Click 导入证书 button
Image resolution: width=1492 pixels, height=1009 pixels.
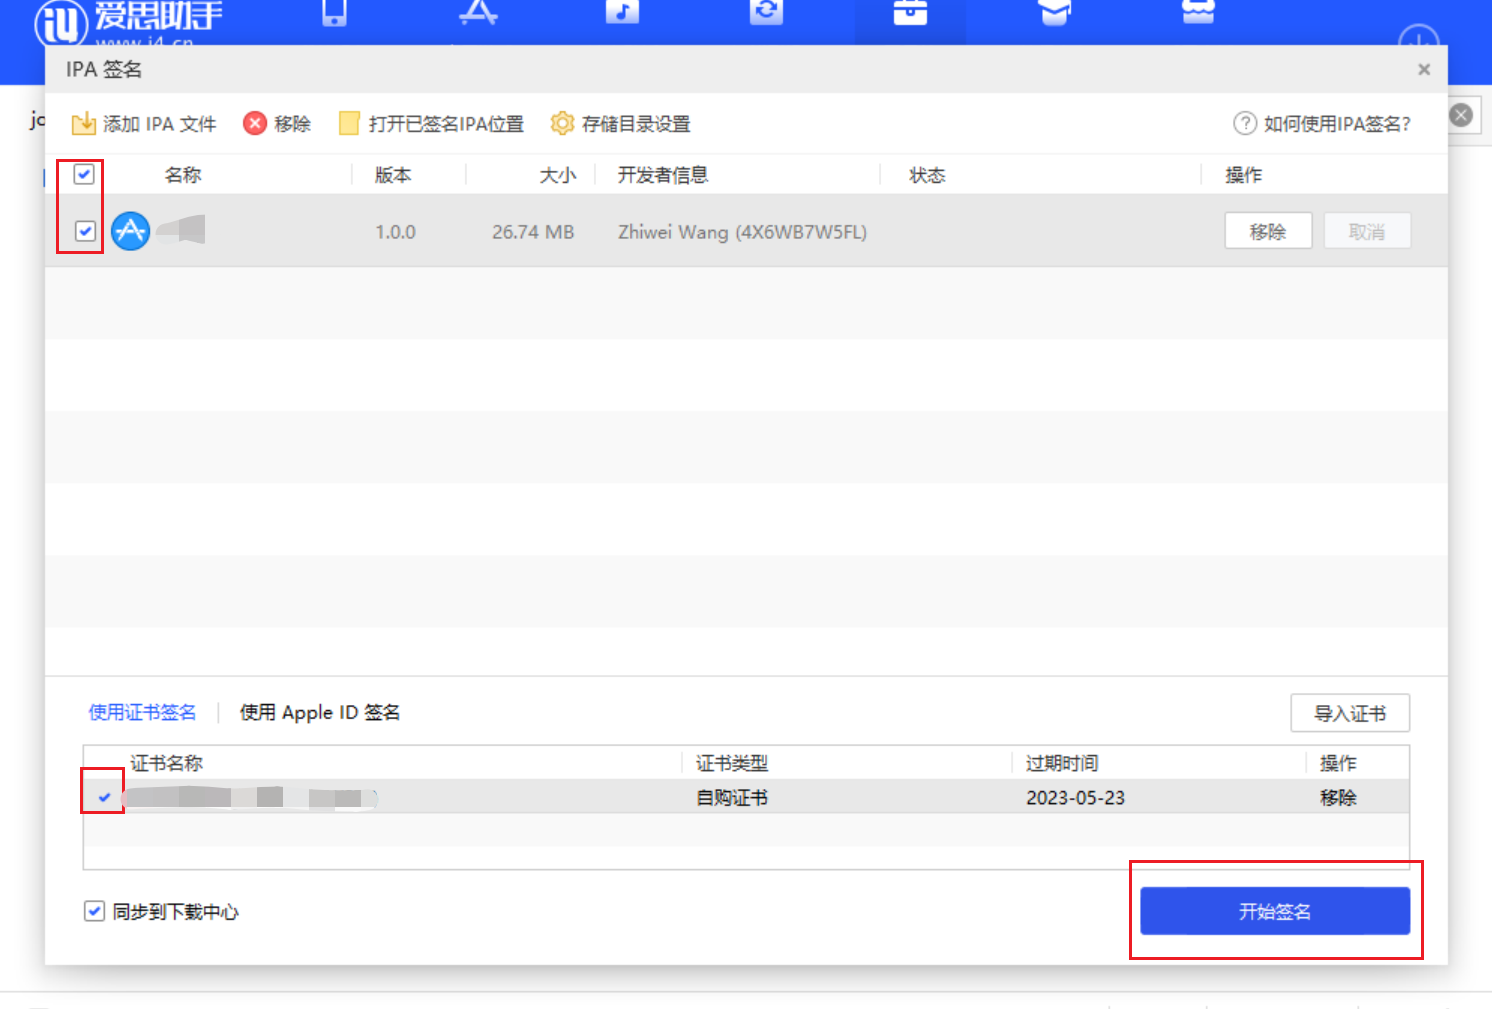point(1350,713)
